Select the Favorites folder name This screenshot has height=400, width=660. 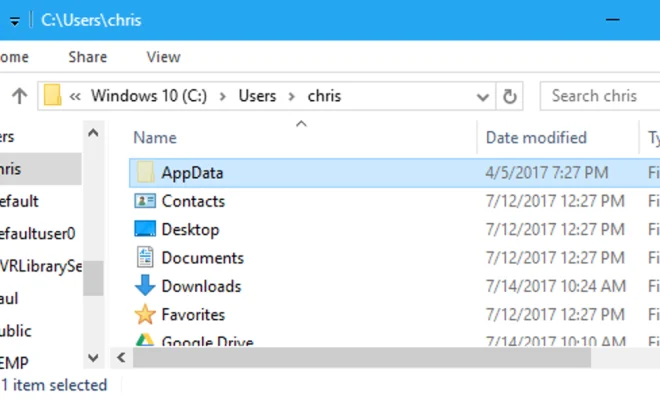tap(193, 315)
